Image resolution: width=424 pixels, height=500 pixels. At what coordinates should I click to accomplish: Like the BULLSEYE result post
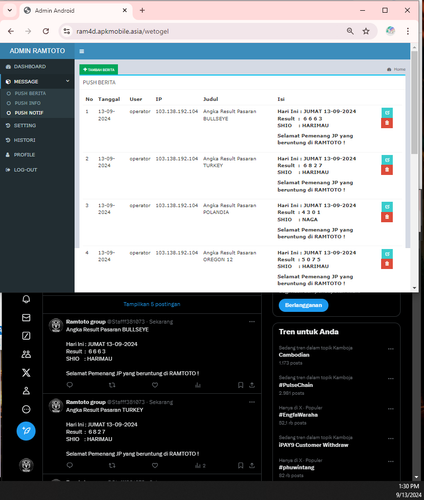[x=155, y=385]
